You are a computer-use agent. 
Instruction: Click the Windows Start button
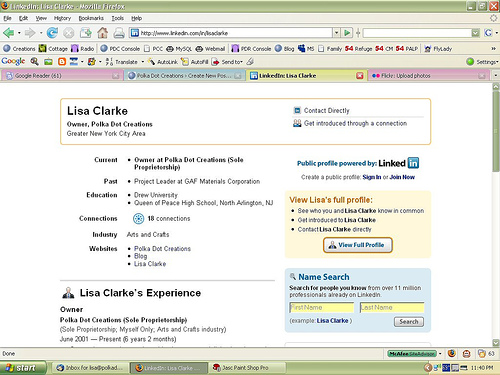coord(23,368)
